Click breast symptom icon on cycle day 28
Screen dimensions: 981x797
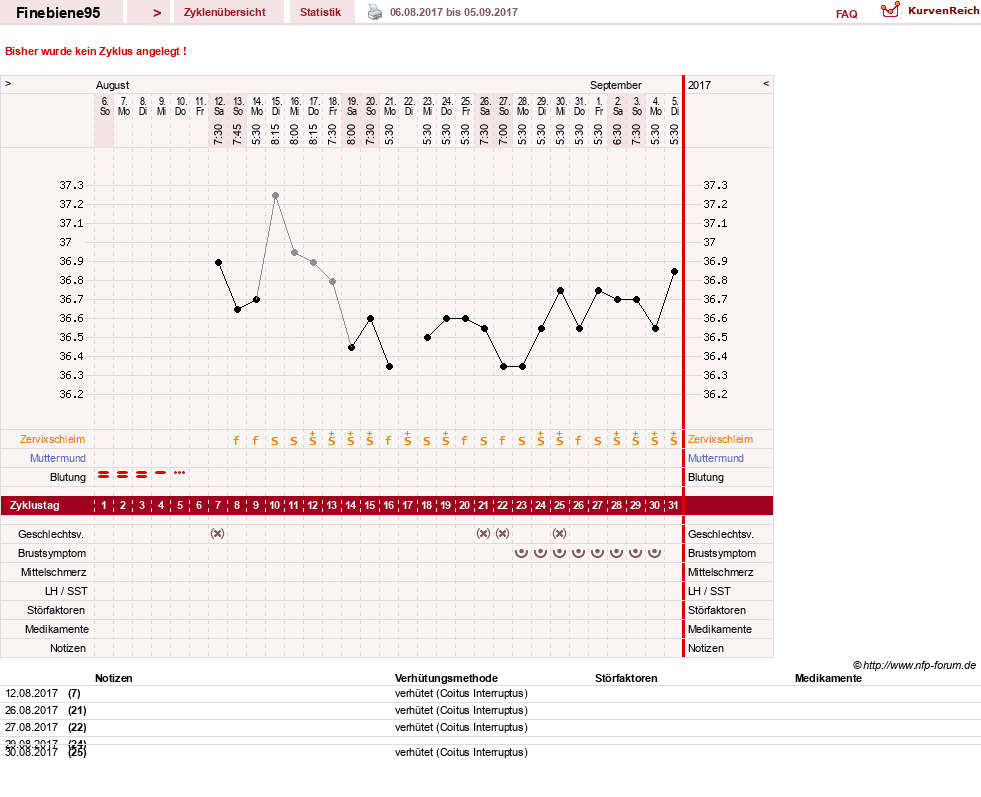click(616, 552)
